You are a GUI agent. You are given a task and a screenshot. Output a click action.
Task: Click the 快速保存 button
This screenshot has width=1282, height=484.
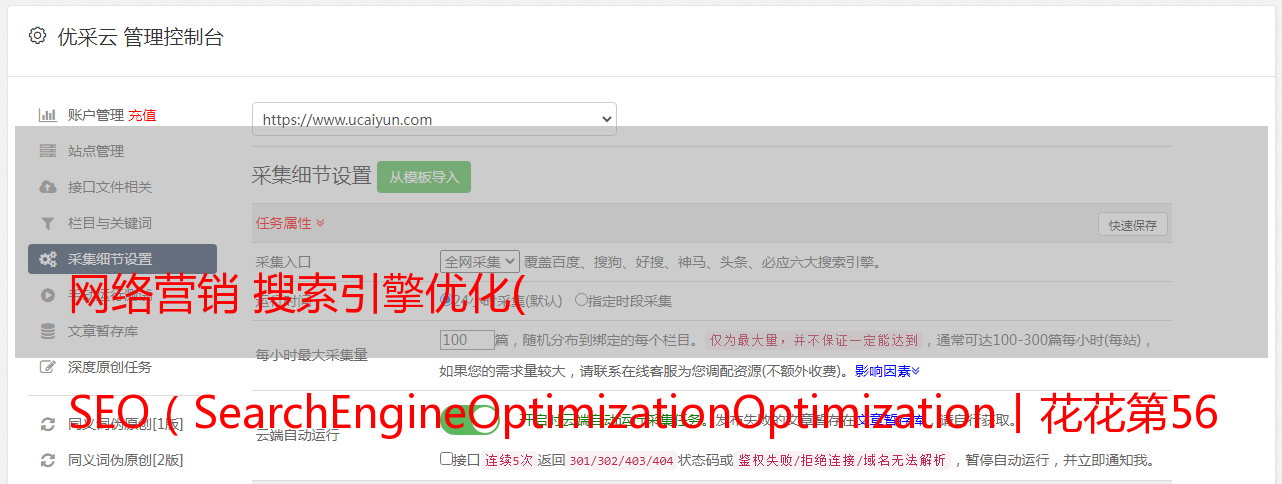[x=1132, y=225]
